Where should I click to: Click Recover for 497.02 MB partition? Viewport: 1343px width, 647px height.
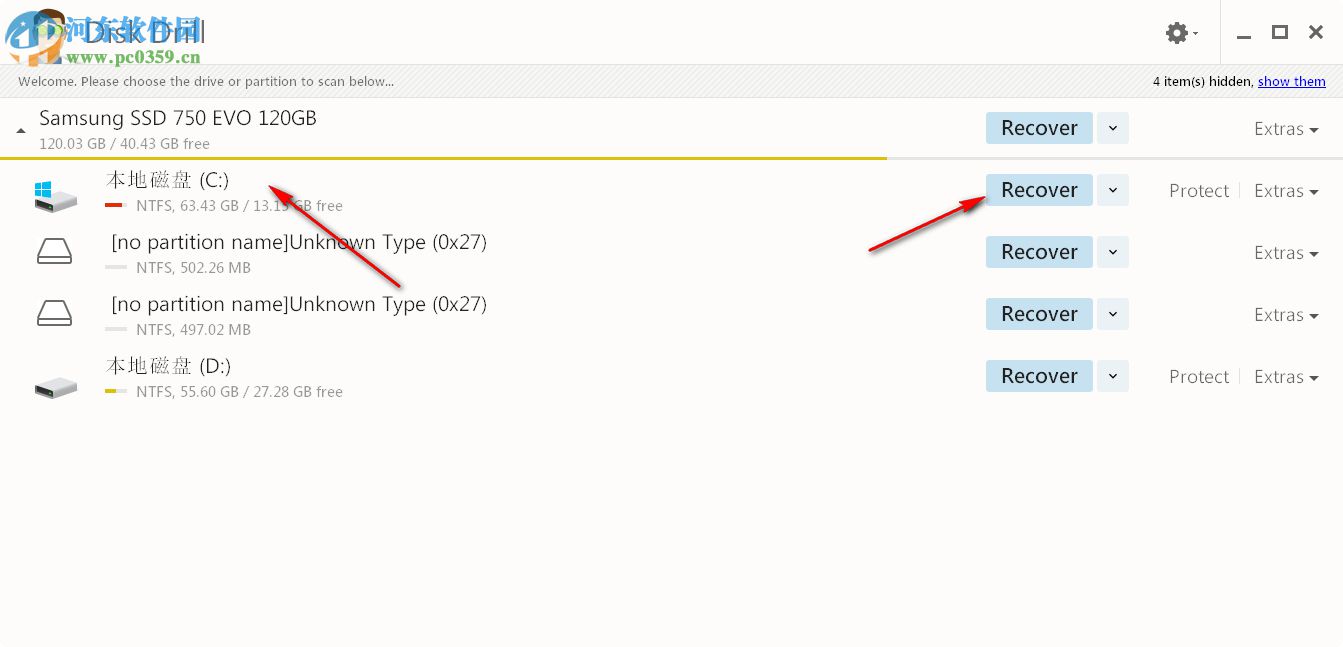point(1039,314)
